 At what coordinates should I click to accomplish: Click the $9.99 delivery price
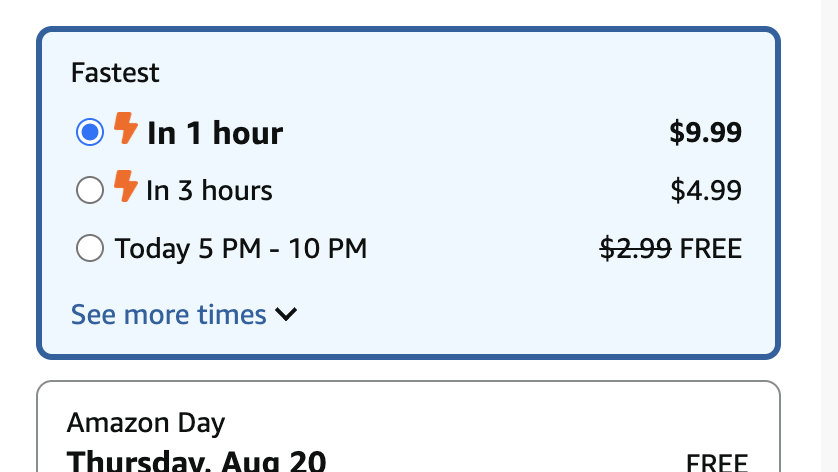click(x=705, y=132)
